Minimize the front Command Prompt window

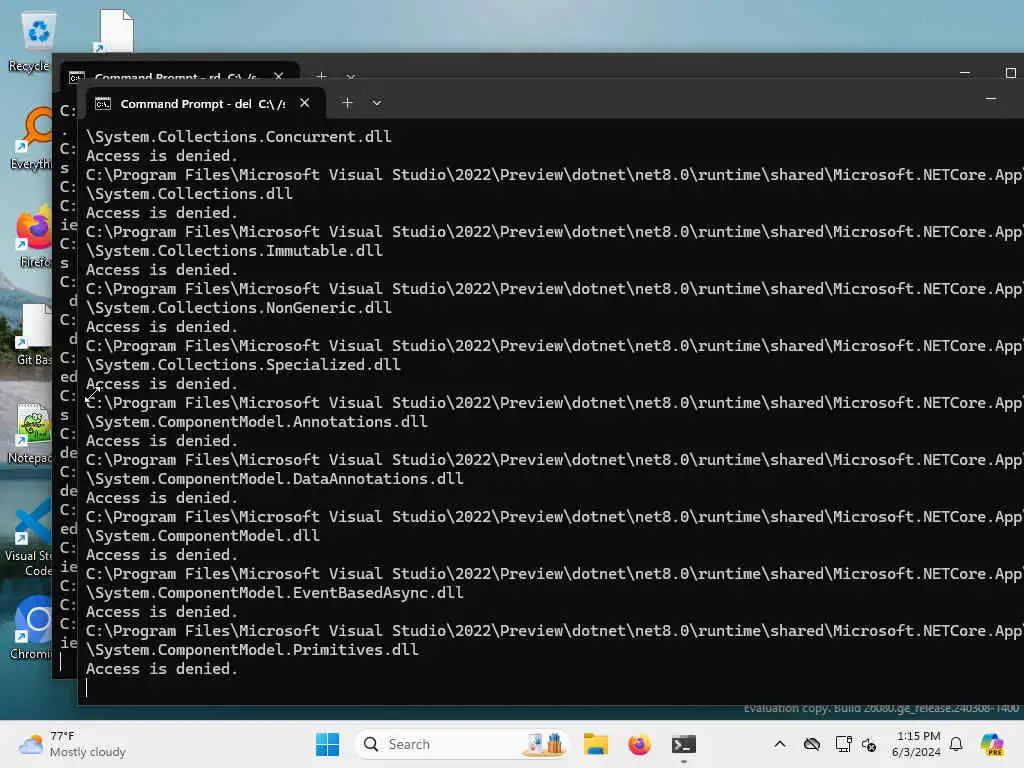(991, 99)
